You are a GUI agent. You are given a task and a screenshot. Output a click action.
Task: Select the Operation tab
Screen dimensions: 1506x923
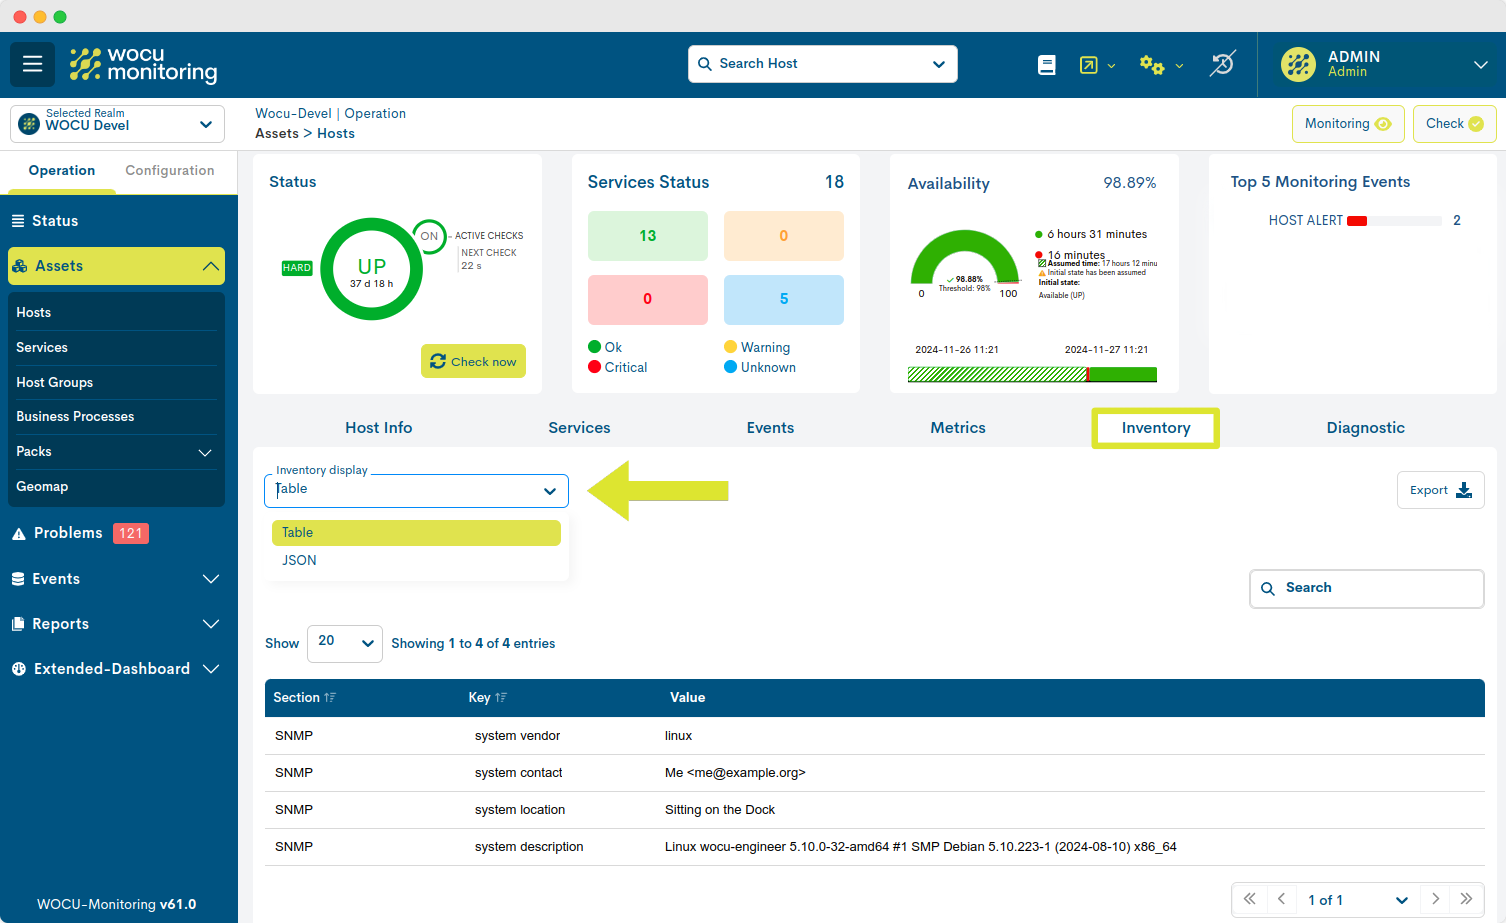click(x=62, y=171)
